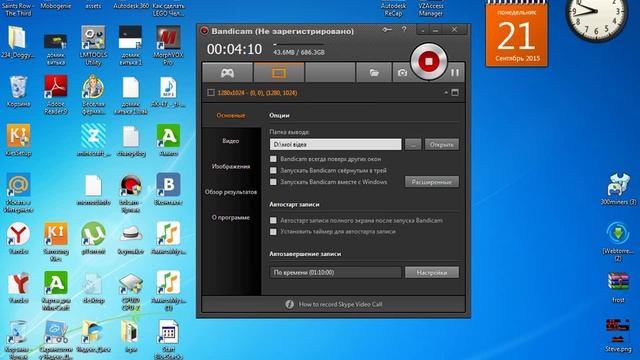Enable Bandicam всегда поверх других окон

point(273,159)
